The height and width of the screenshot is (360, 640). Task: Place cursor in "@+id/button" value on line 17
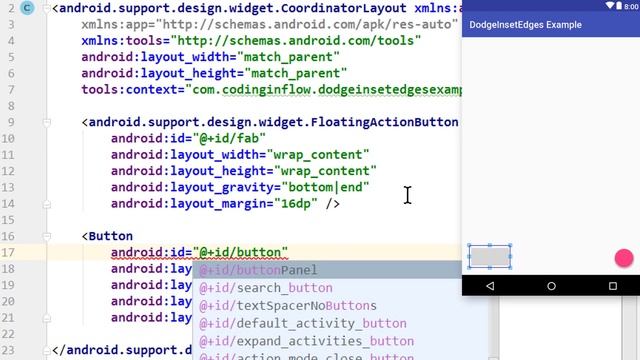click(240, 253)
